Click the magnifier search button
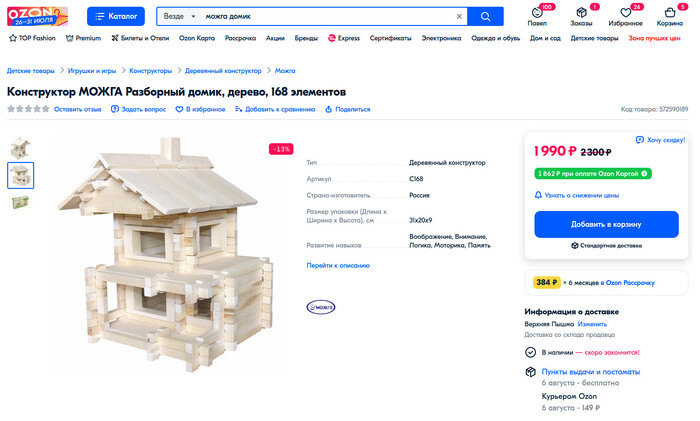 [485, 17]
